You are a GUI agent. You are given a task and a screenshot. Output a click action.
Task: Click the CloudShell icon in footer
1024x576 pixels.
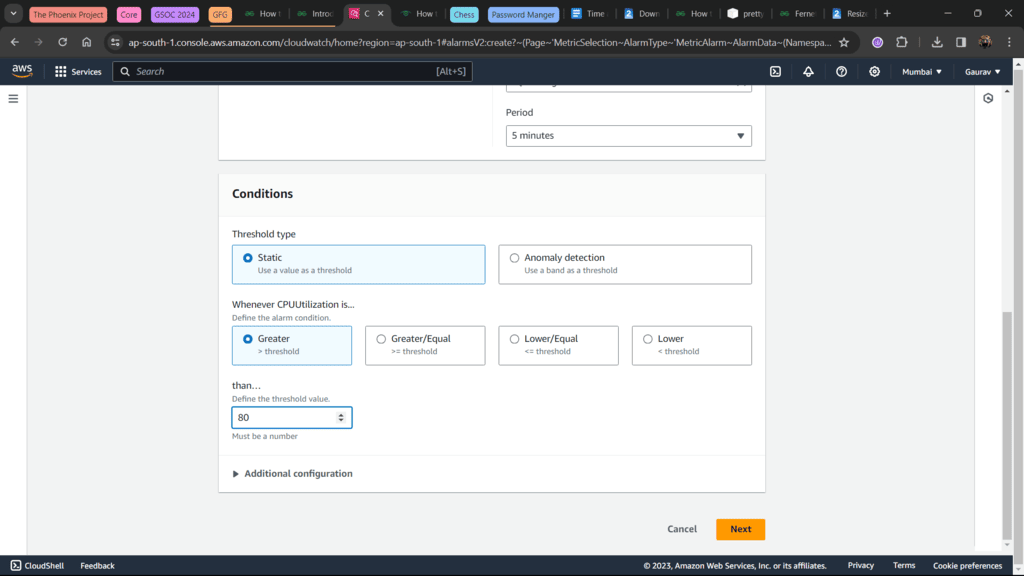pyautogui.click(x=16, y=566)
